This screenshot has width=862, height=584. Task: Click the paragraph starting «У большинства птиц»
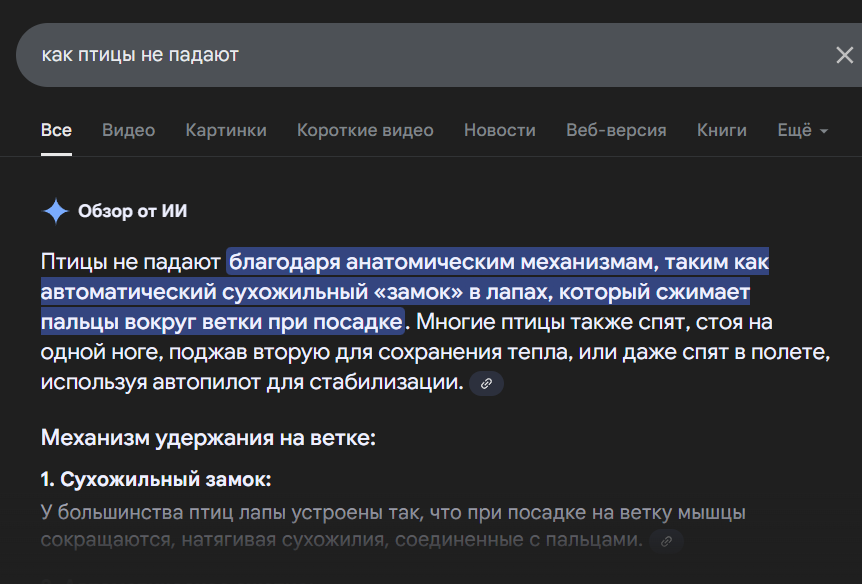pyautogui.click(x=393, y=526)
